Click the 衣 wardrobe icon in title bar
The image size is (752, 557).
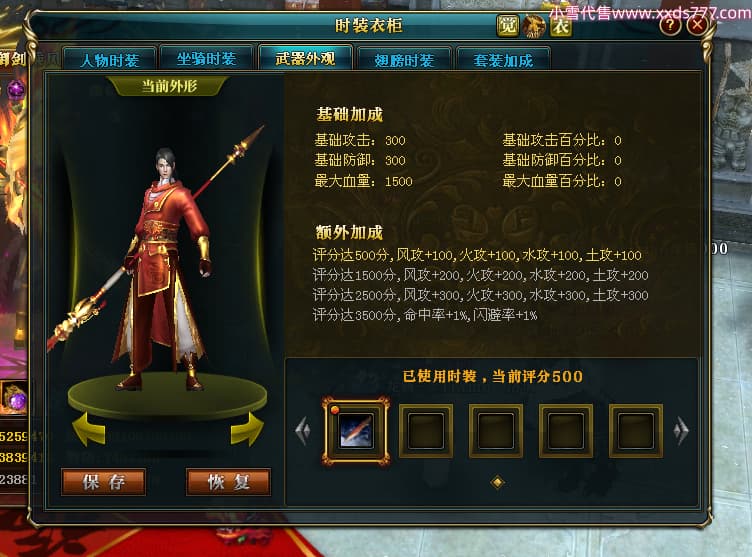pyautogui.click(x=561, y=26)
